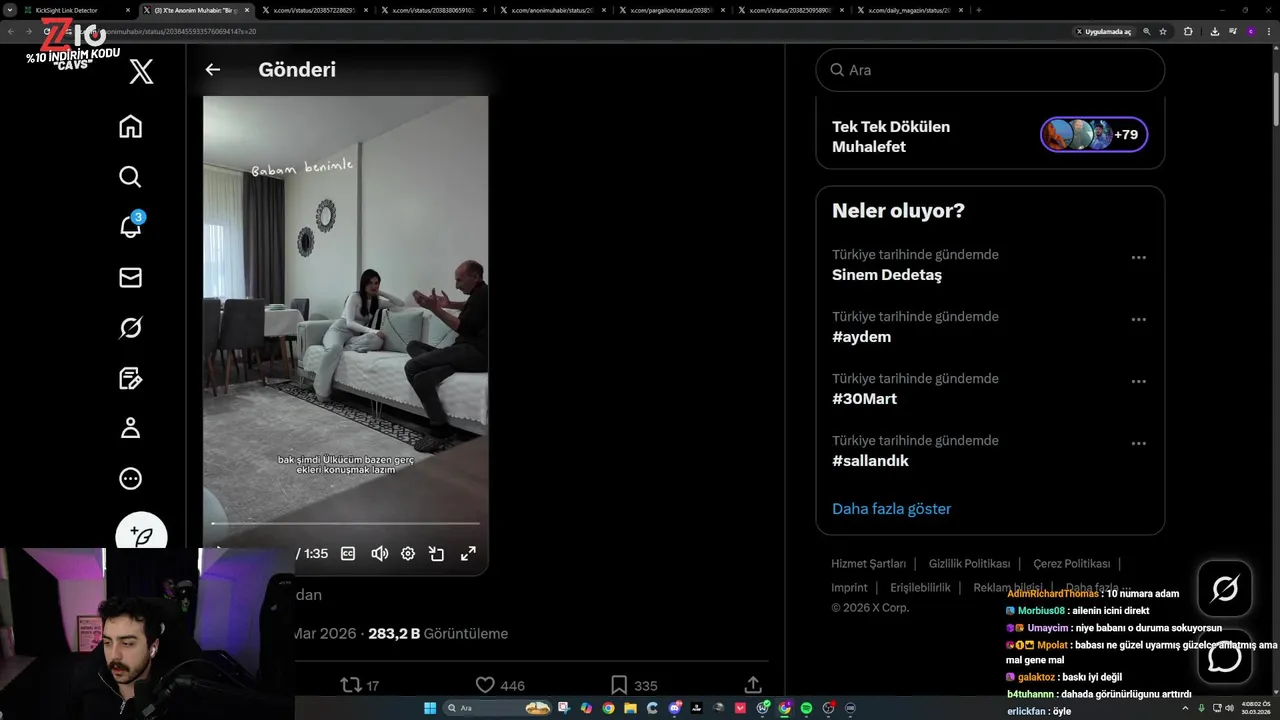Open a new browser tab

point(978,10)
